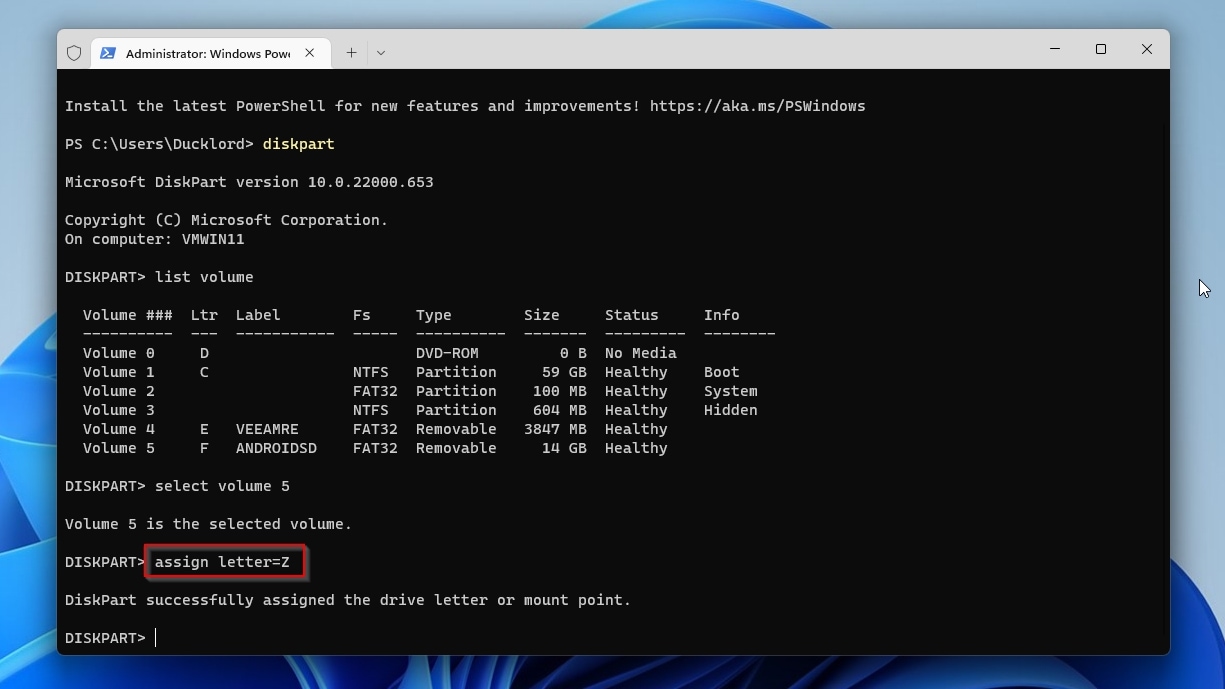Select the Administrator Windows PowerShell tab
This screenshot has width=1225, height=689.
(210, 53)
